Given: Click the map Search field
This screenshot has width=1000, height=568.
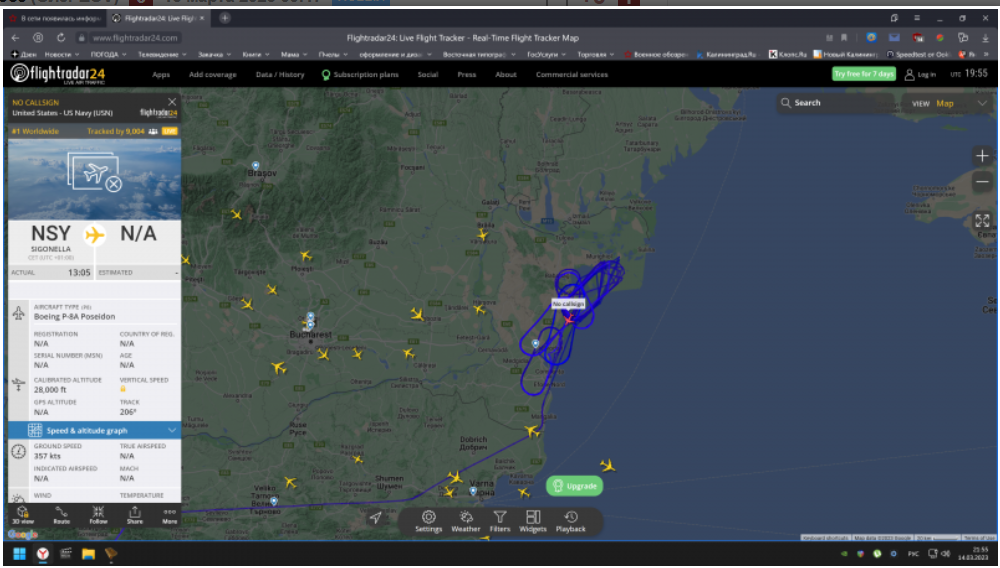Looking at the screenshot, I should point(835,103).
